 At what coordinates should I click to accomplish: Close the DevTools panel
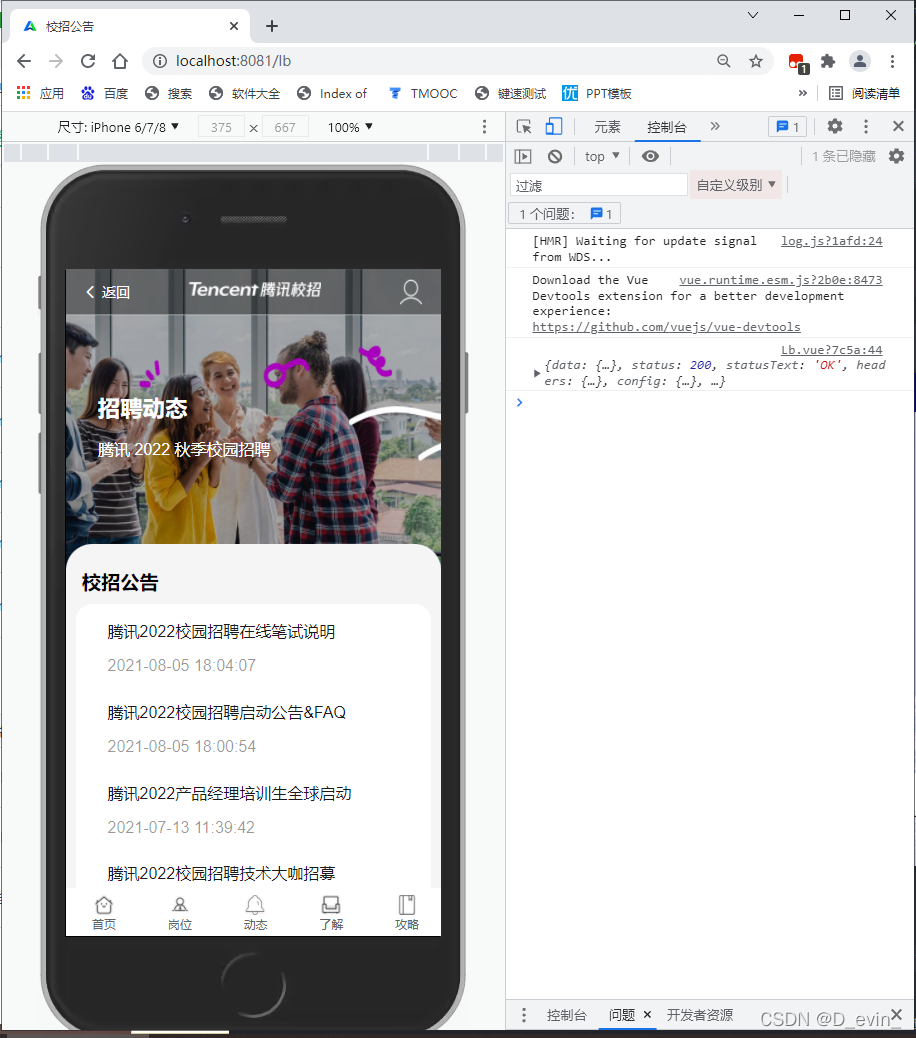898,126
